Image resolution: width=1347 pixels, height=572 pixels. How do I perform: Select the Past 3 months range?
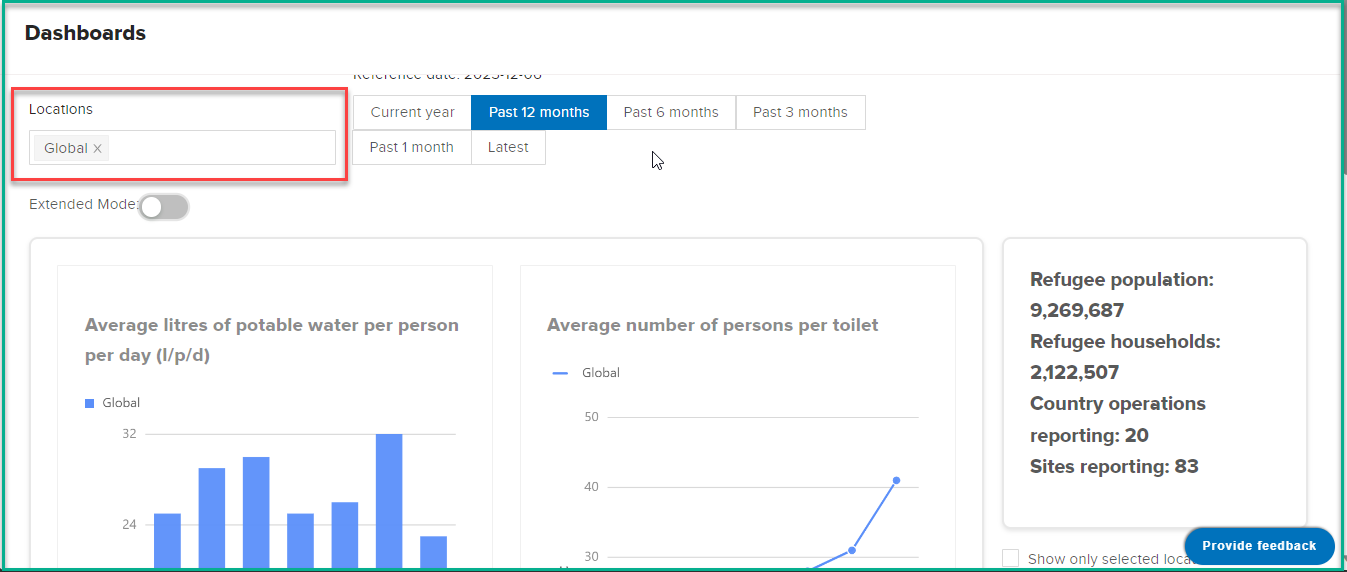click(x=800, y=113)
